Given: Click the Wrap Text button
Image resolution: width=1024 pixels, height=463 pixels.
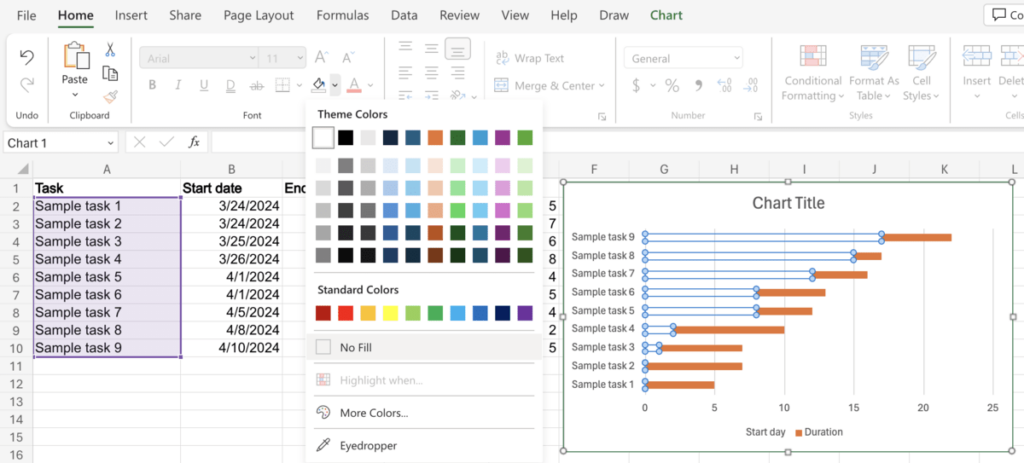Looking at the screenshot, I should (x=530, y=58).
